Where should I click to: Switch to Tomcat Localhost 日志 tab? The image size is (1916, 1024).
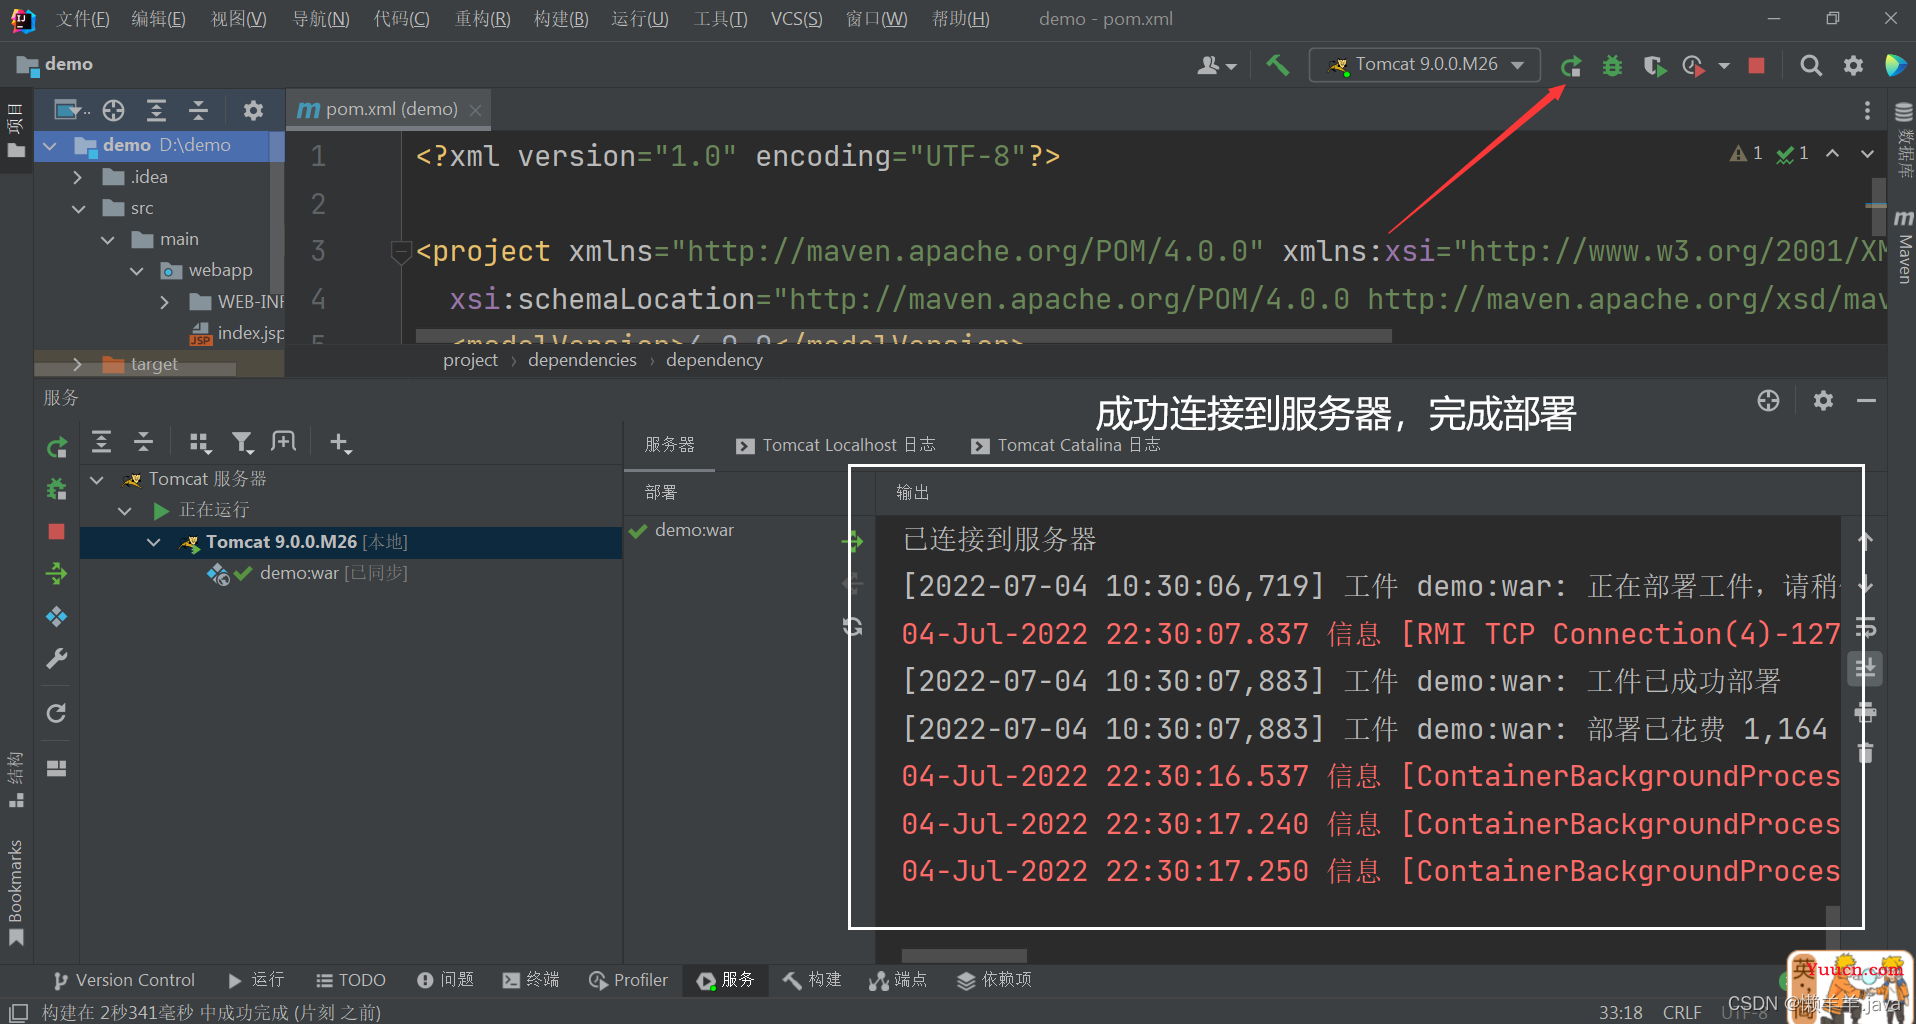[x=836, y=445]
